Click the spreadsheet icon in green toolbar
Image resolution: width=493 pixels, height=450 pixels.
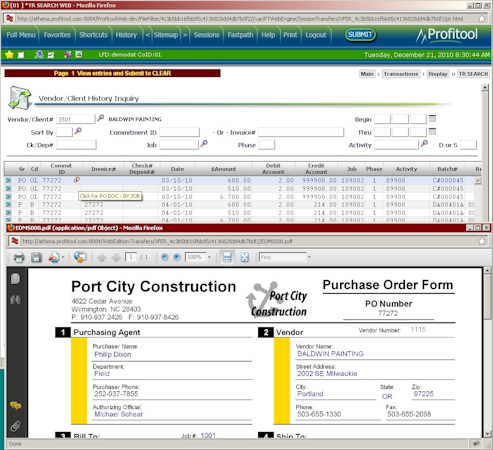click(79, 55)
